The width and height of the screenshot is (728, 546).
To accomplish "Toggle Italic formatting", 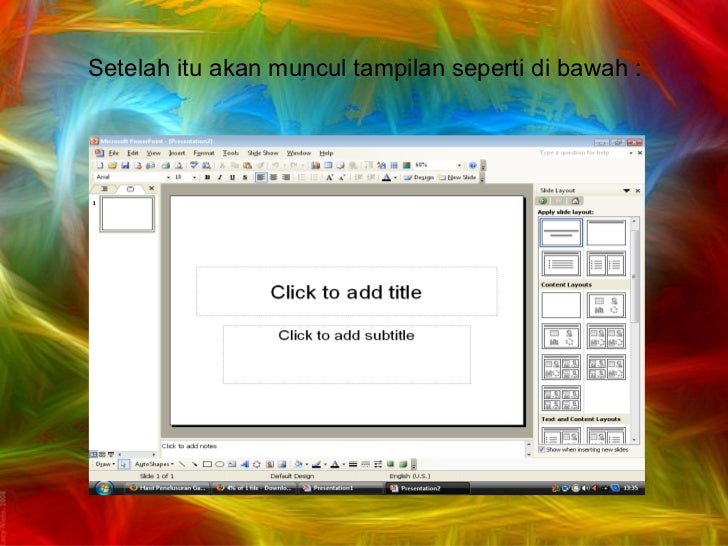I will click(x=220, y=177).
